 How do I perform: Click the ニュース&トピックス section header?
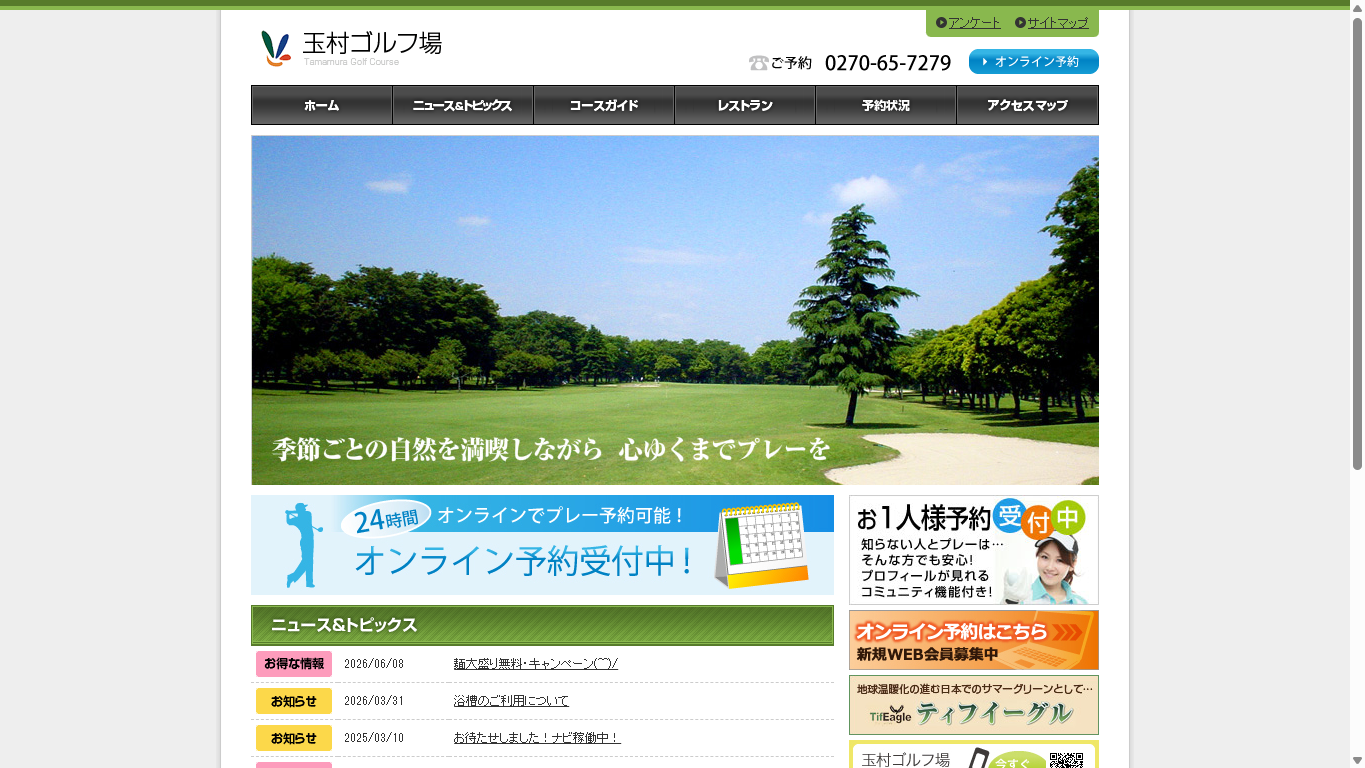pos(542,625)
